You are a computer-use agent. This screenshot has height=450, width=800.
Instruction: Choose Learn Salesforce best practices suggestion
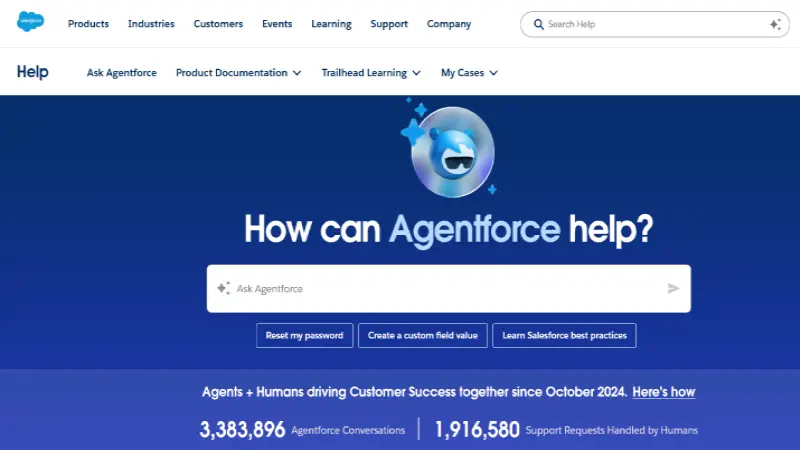(x=564, y=336)
